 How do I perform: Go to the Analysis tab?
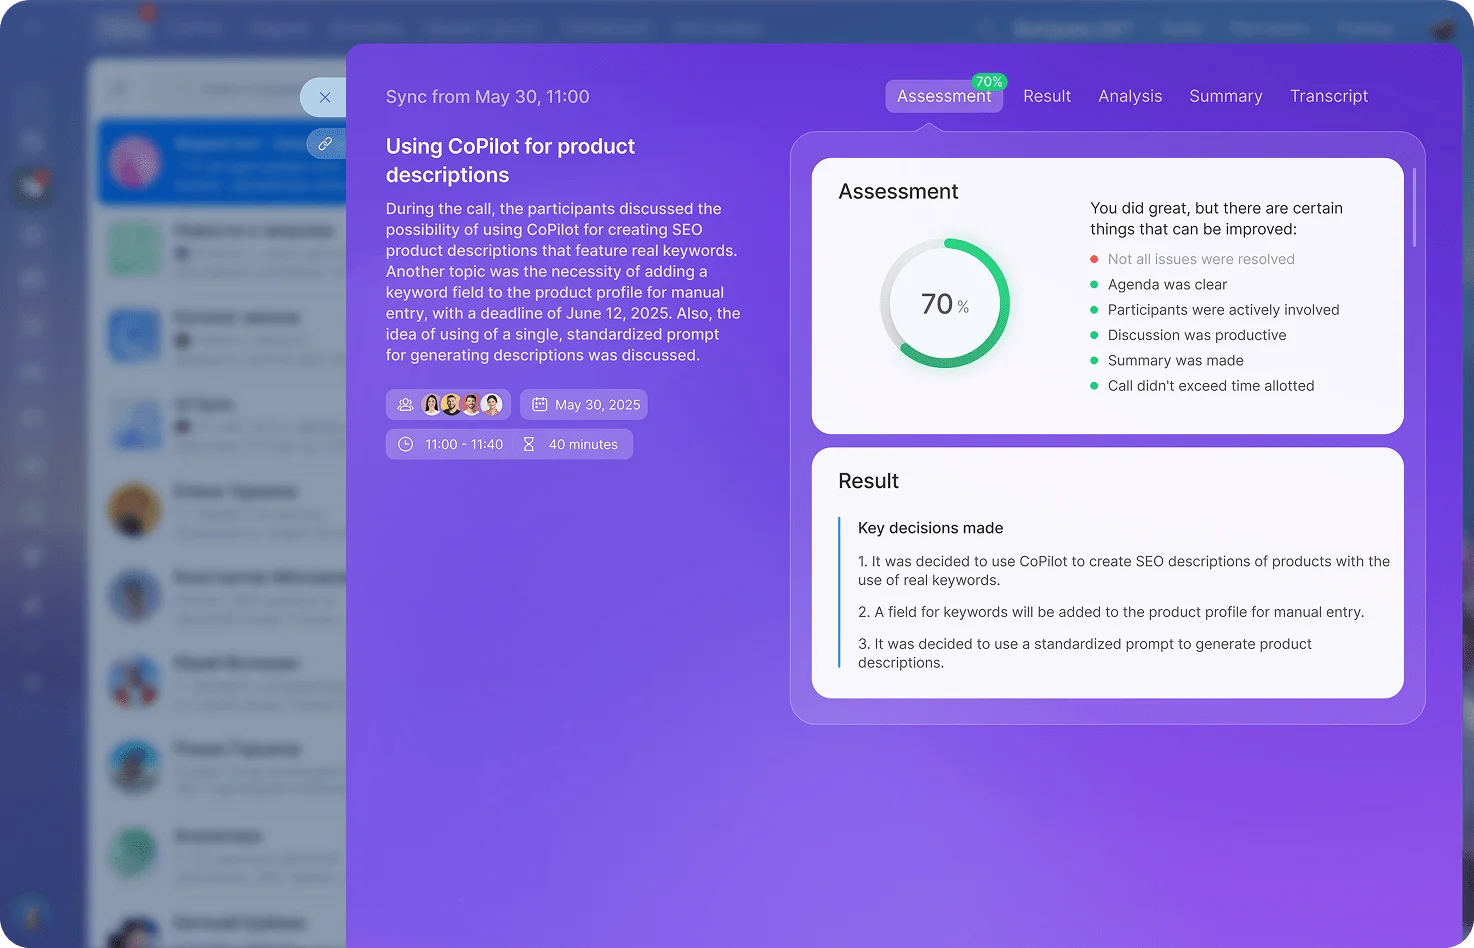1130,97
